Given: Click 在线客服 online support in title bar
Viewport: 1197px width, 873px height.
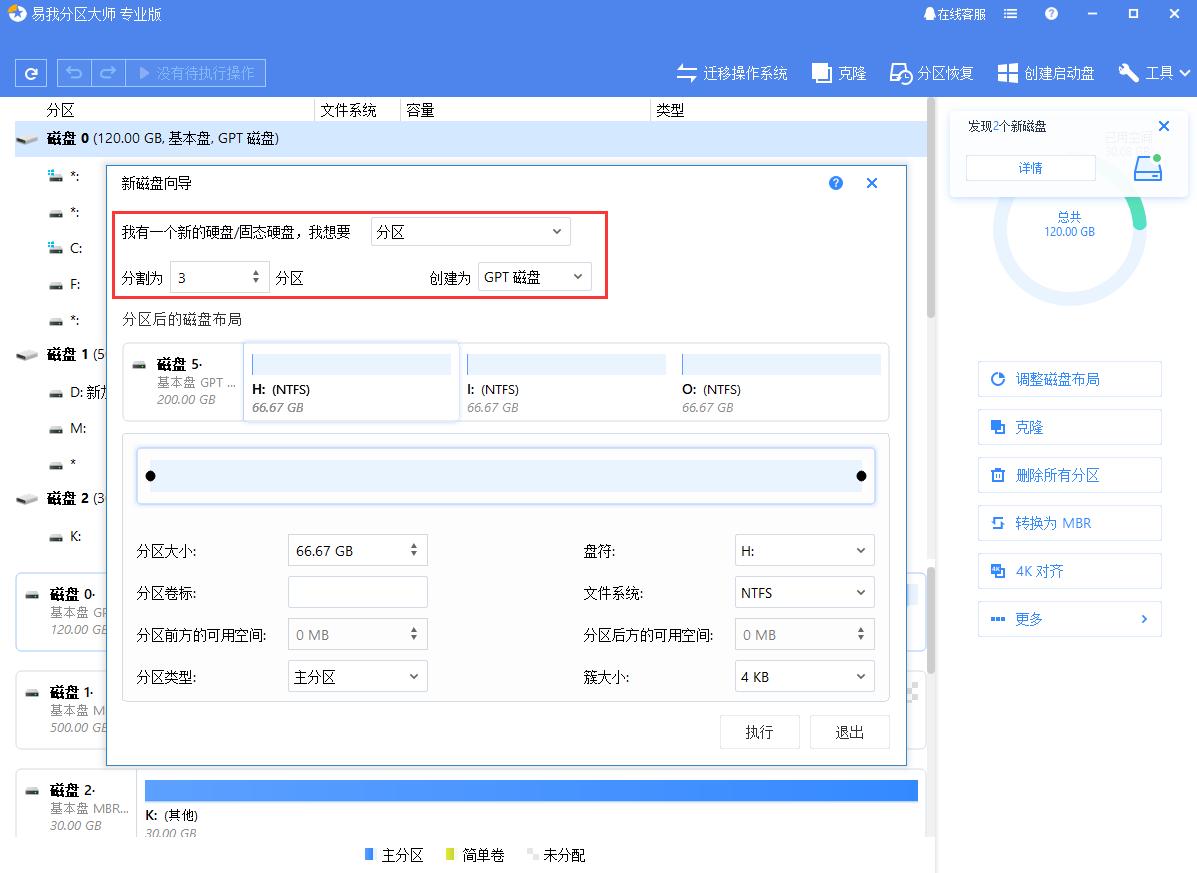Looking at the screenshot, I should click(955, 14).
